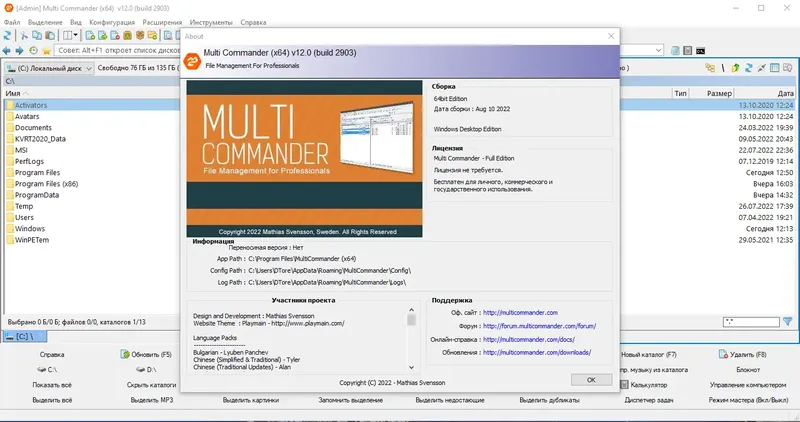Close the About dialog with X
The width and height of the screenshot is (800, 422).
tap(611, 36)
